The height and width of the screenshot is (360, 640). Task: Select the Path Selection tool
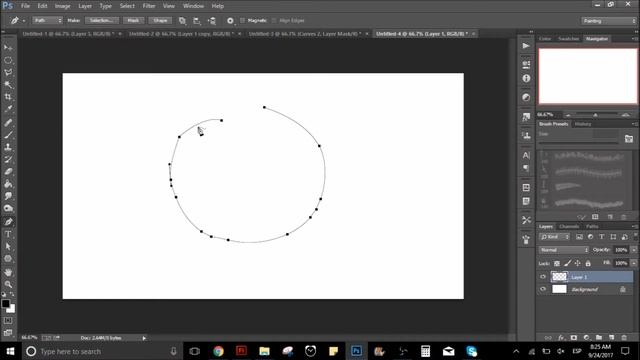pyautogui.click(x=8, y=247)
